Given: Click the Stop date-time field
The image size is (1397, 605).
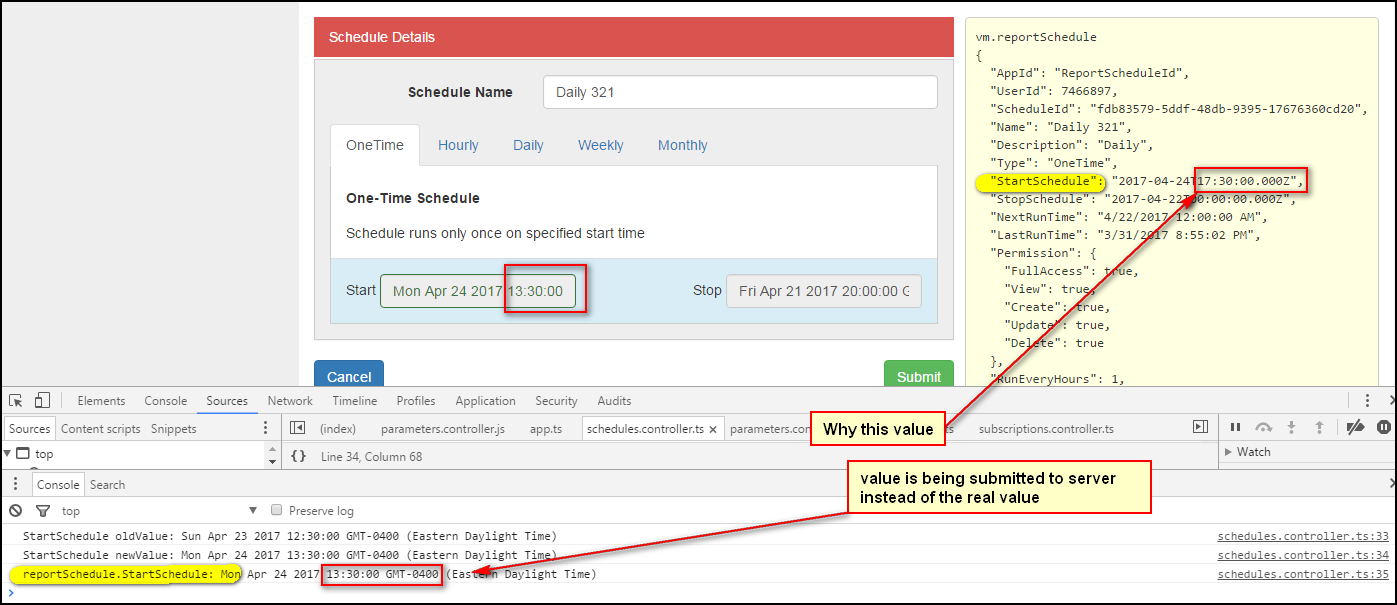Looking at the screenshot, I should (824, 291).
